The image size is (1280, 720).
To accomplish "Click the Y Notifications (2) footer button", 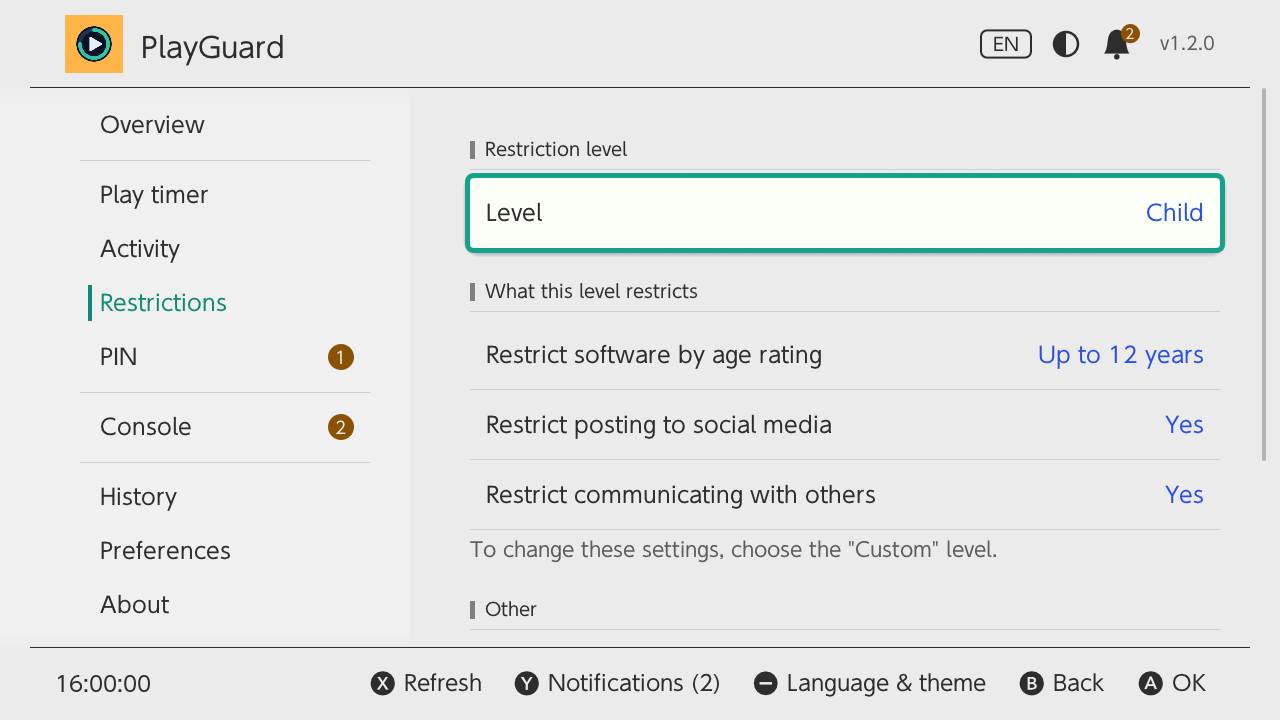I will pyautogui.click(x=617, y=683).
